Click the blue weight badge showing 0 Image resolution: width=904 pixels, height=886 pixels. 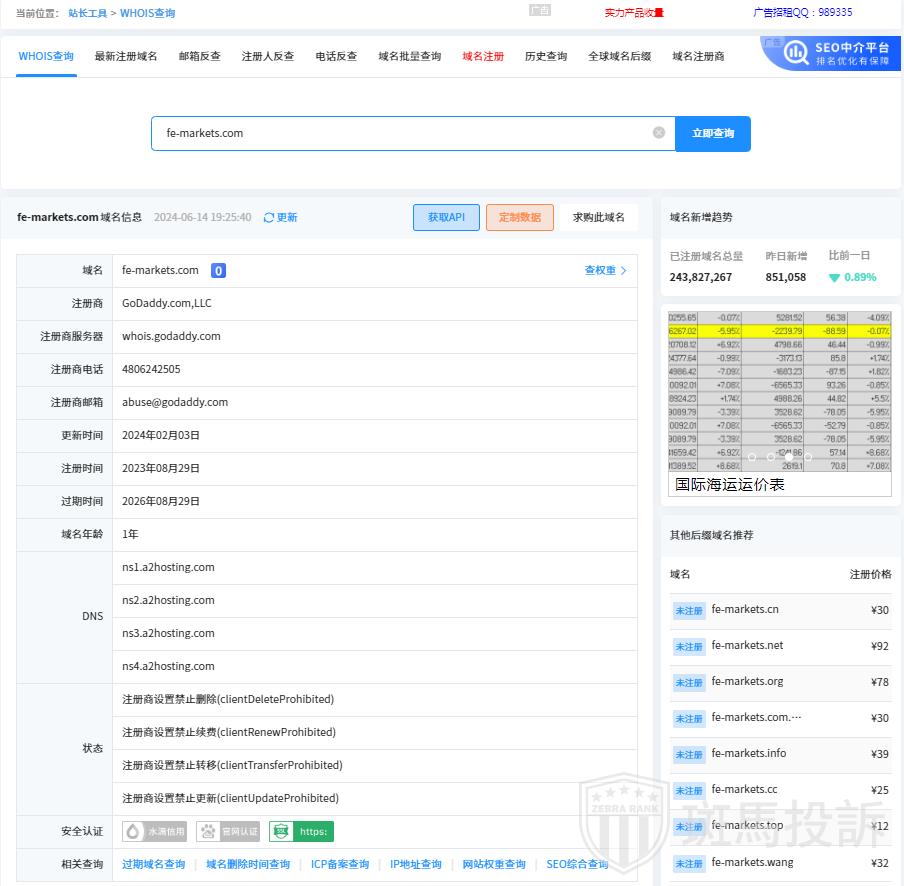[x=218, y=270]
